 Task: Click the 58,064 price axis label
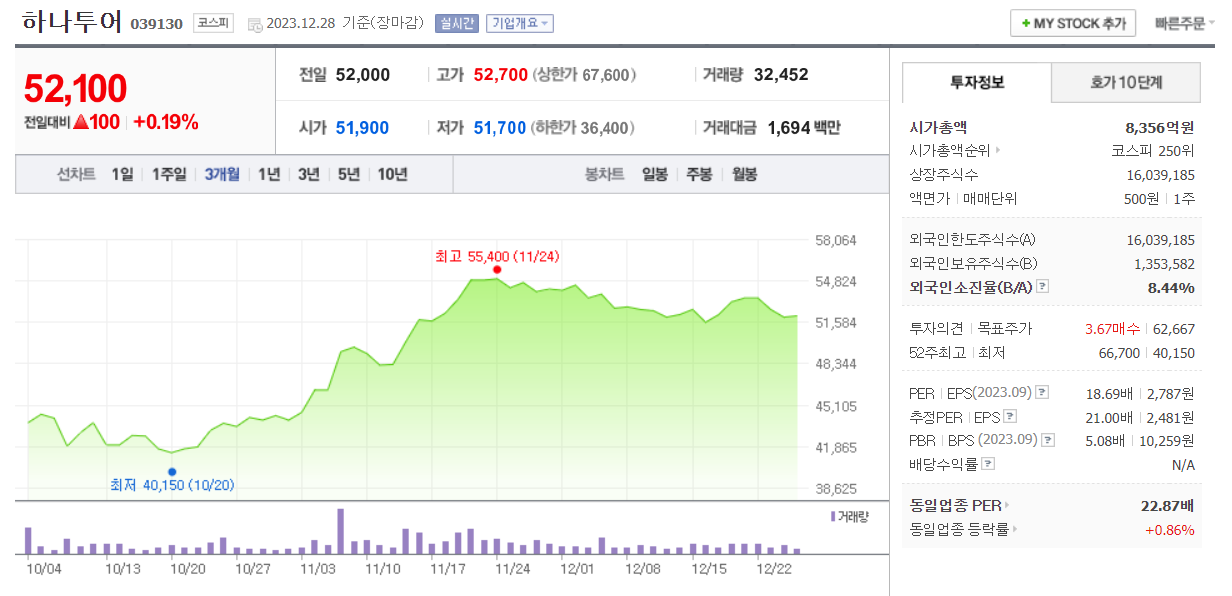pyautogui.click(x=836, y=240)
